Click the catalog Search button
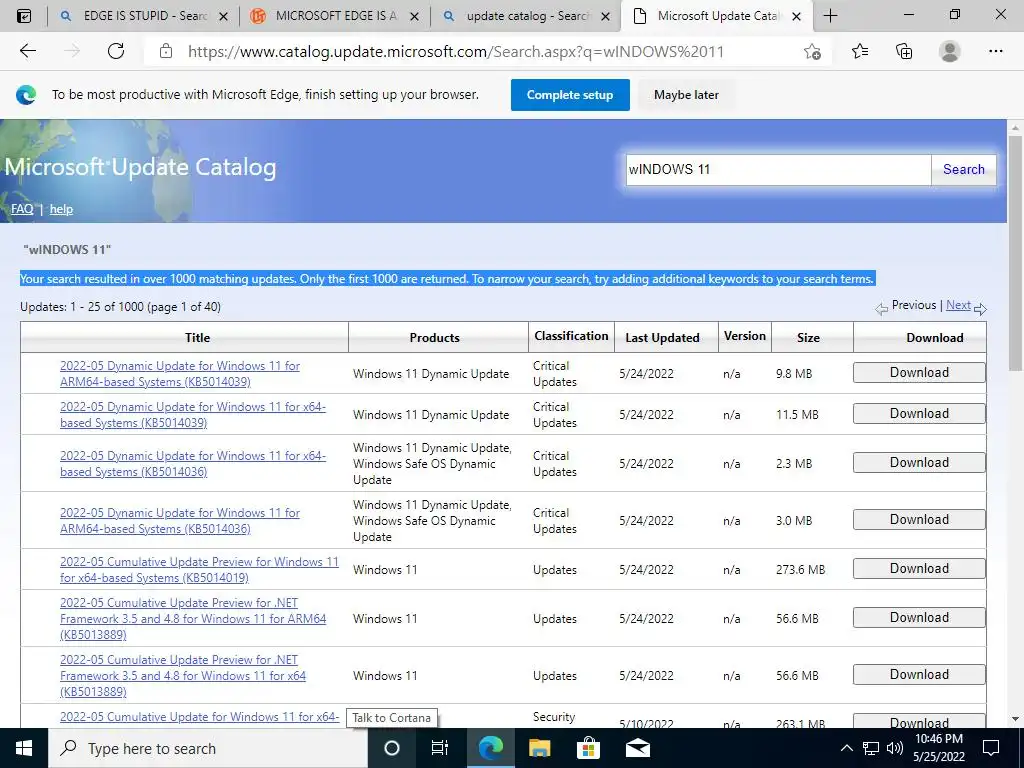The height and width of the screenshot is (768, 1024). (x=963, y=170)
